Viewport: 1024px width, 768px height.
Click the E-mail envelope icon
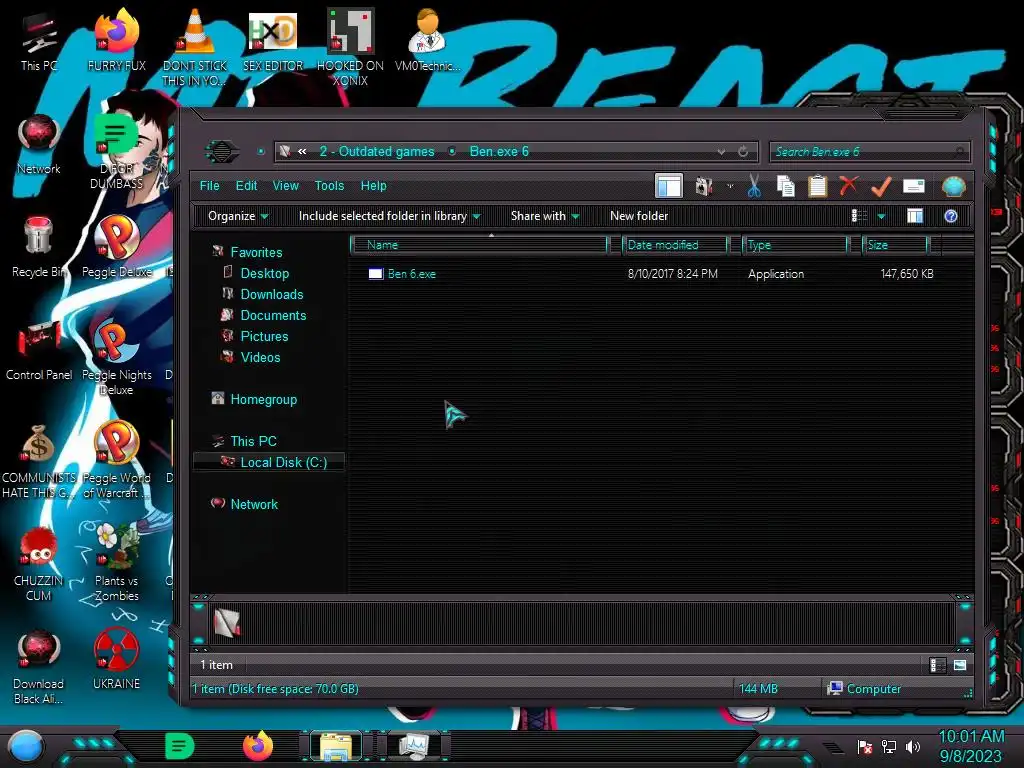[x=914, y=187]
